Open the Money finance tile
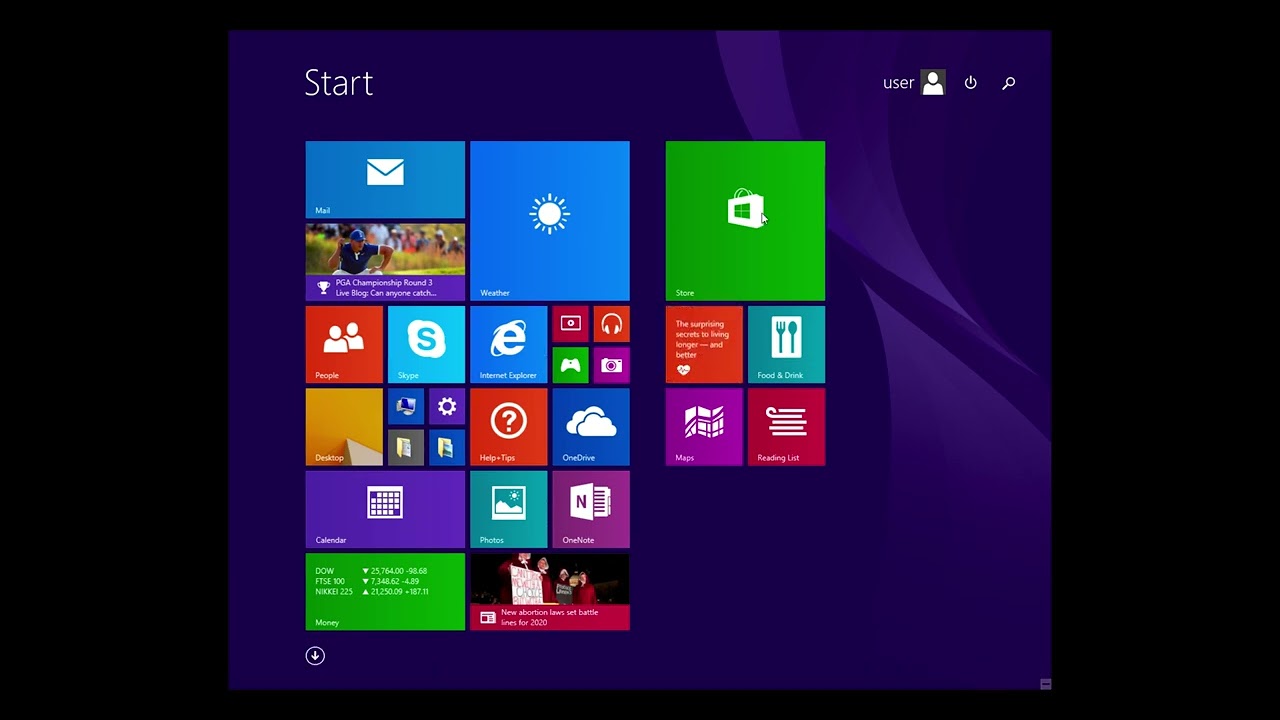This screenshot has width=1280, height=720. pos(385,592)
